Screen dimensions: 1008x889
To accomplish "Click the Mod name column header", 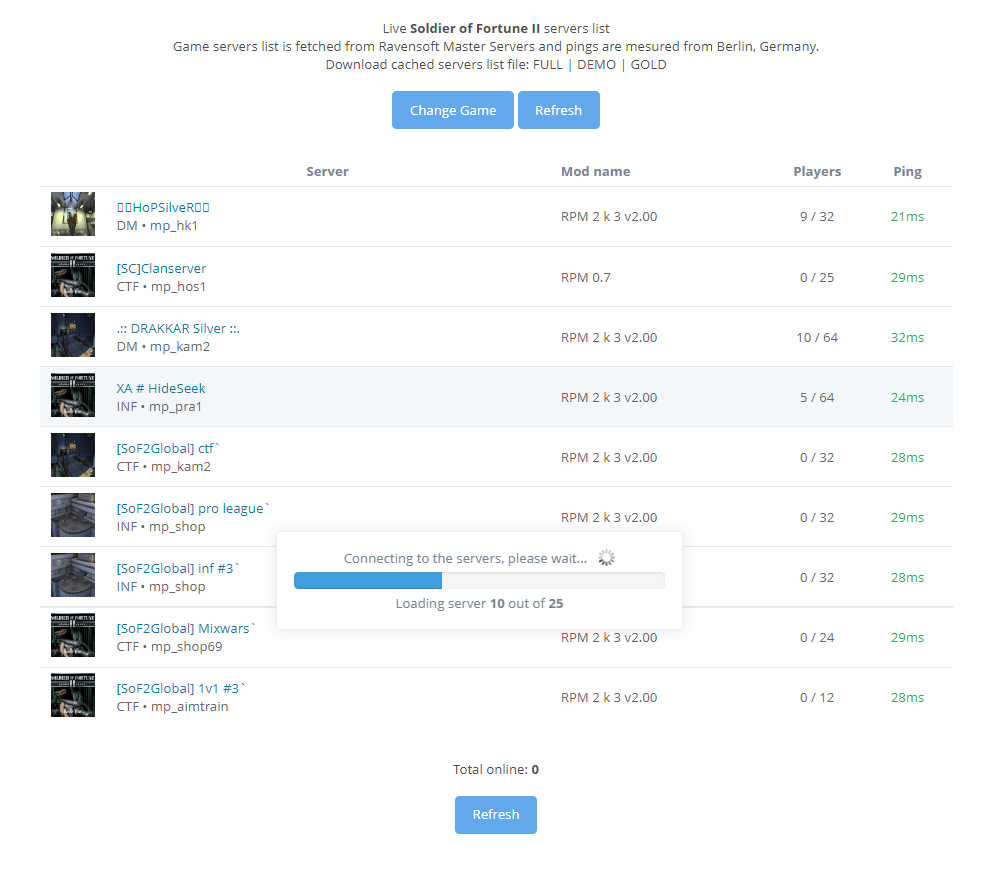I will pos(595,171).
